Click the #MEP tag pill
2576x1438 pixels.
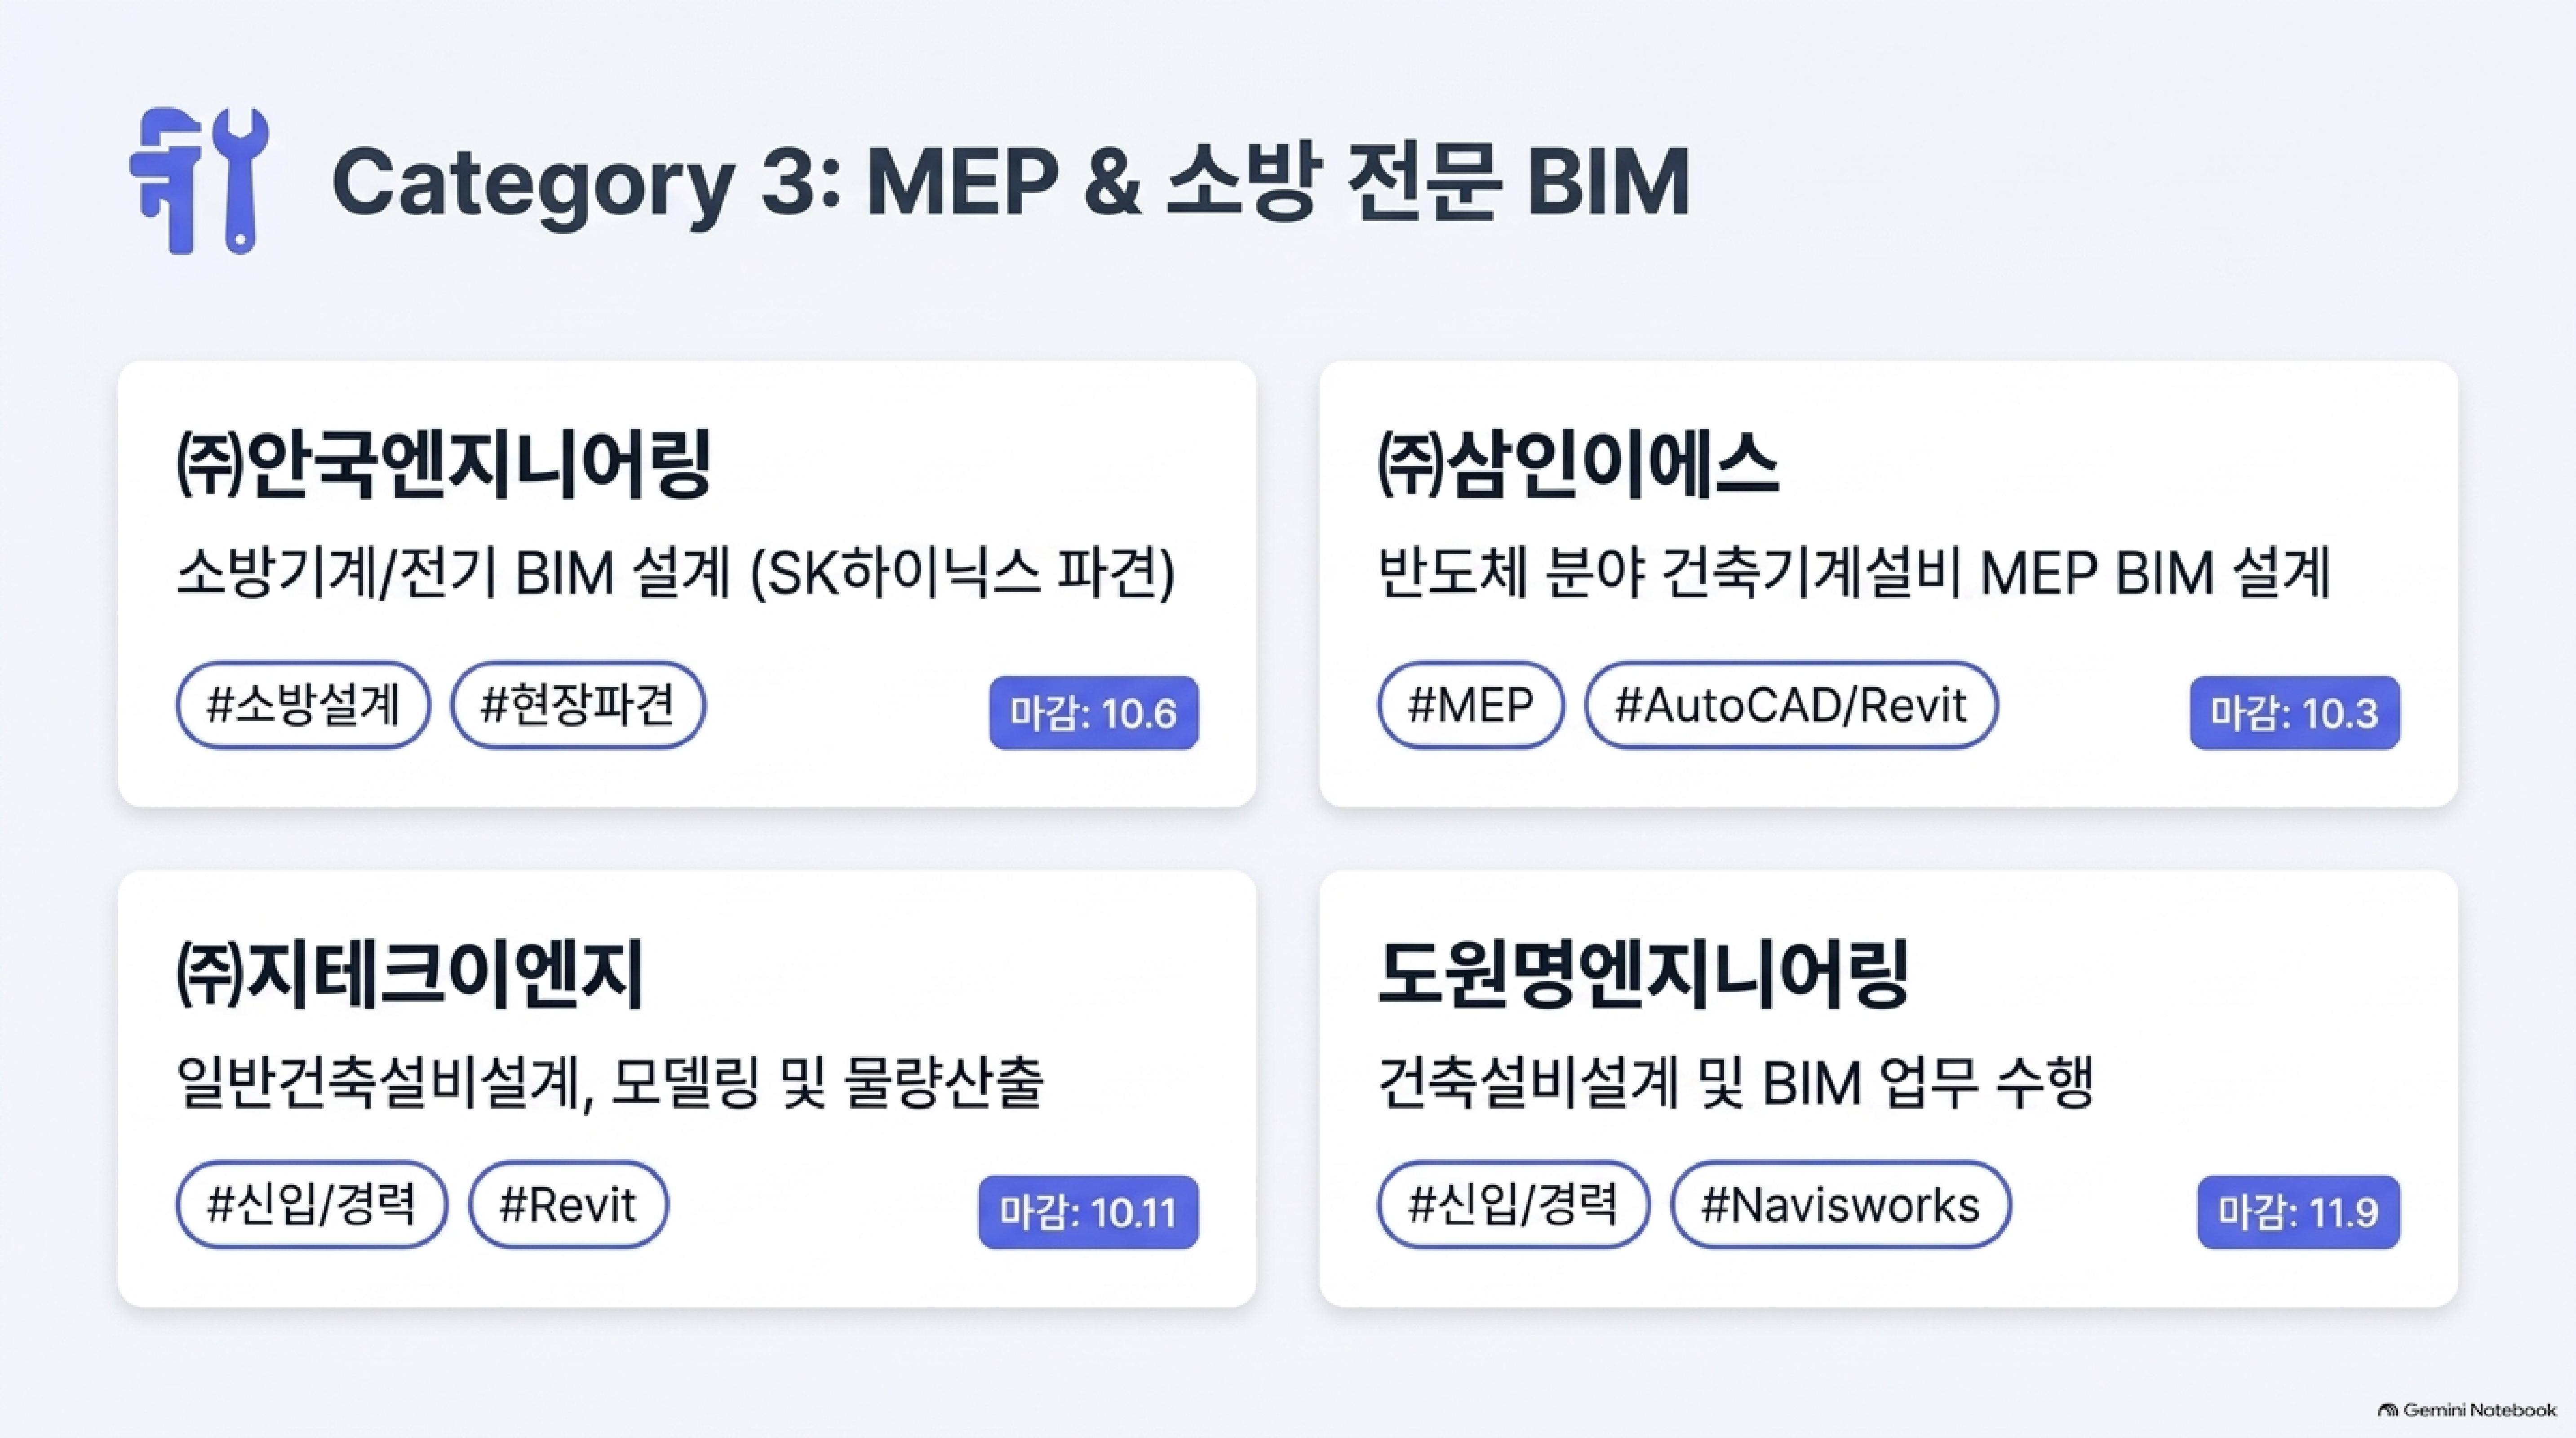click(x=1470, y=705)
